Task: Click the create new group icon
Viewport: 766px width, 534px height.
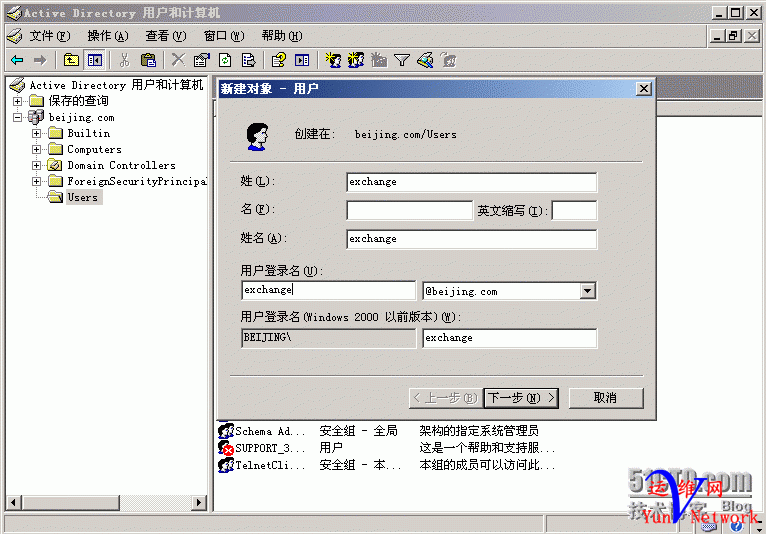Action: pyautogui.click(x=356, y=60)
